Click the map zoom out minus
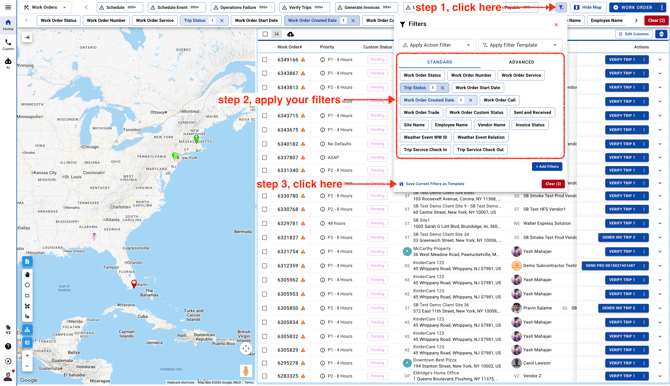 point(27,366)
